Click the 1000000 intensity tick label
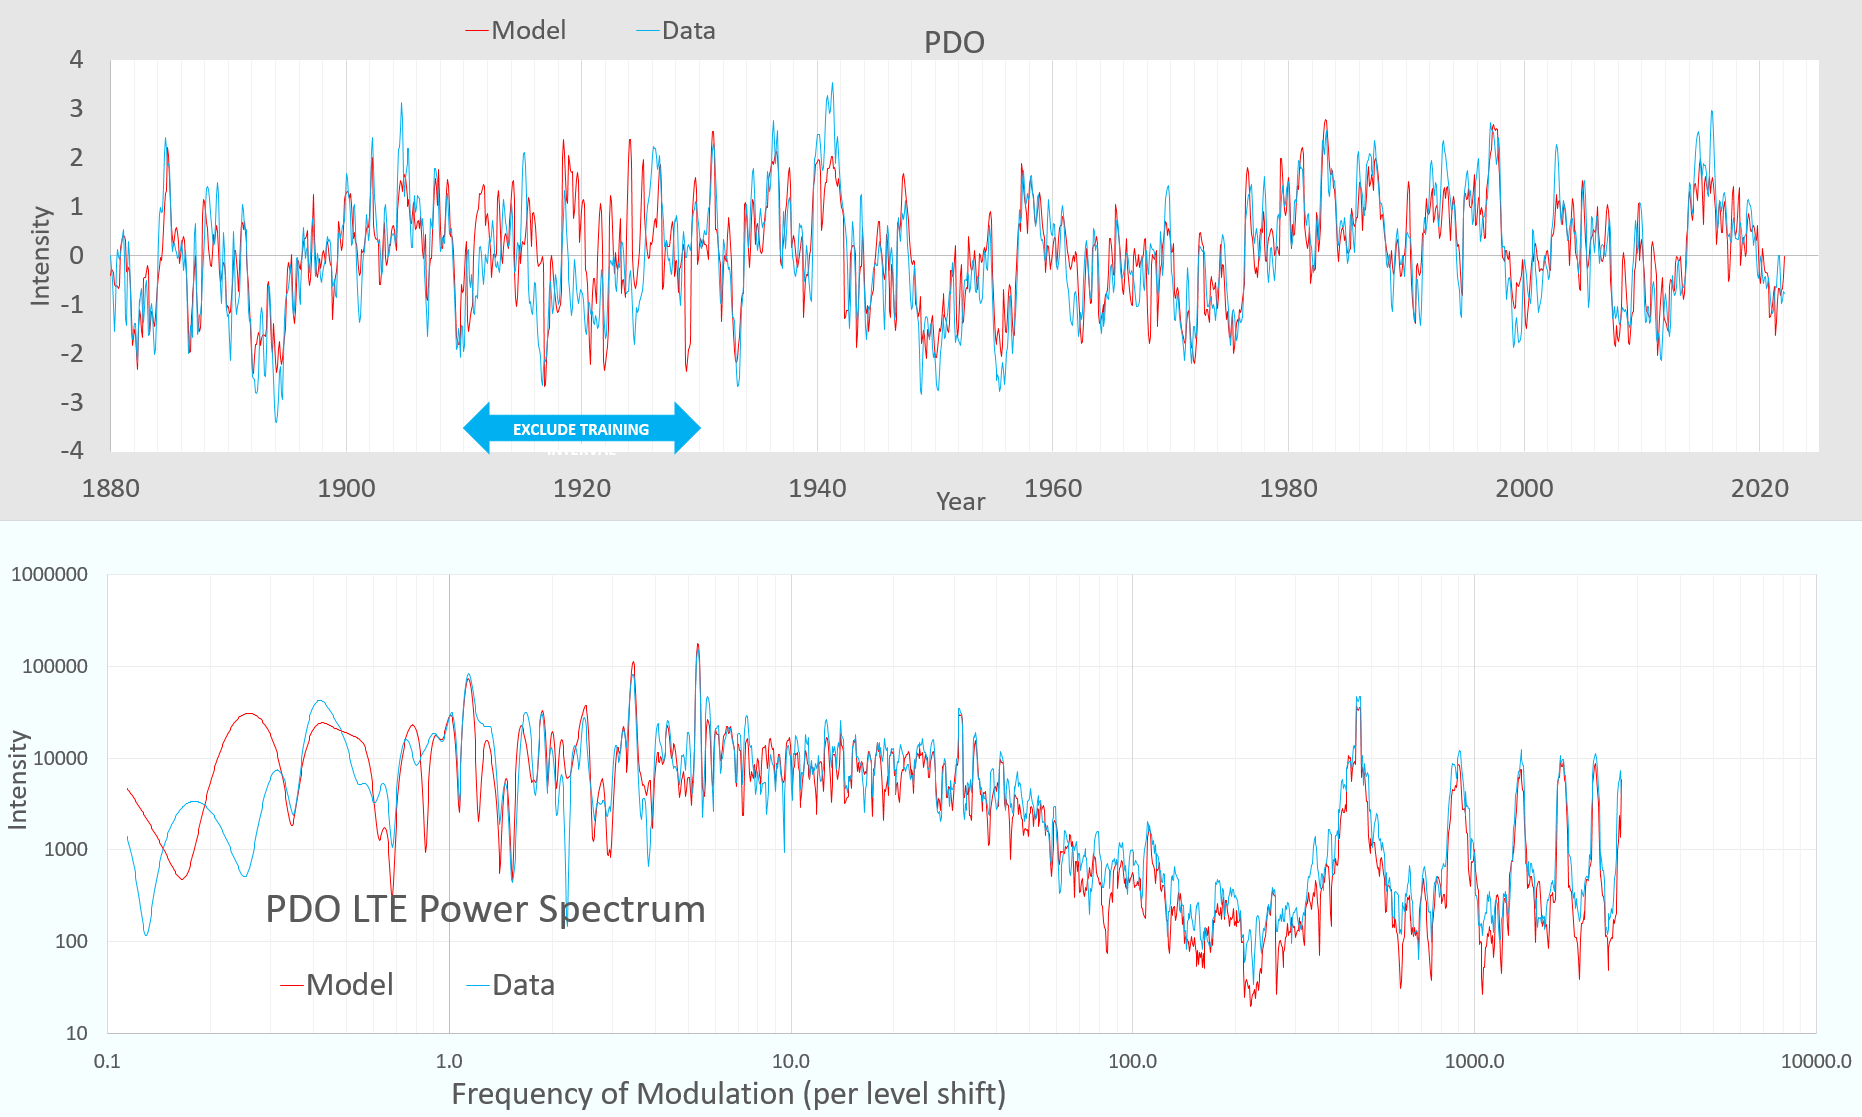Screen dimensions: 1862x1117 (49, 574)
